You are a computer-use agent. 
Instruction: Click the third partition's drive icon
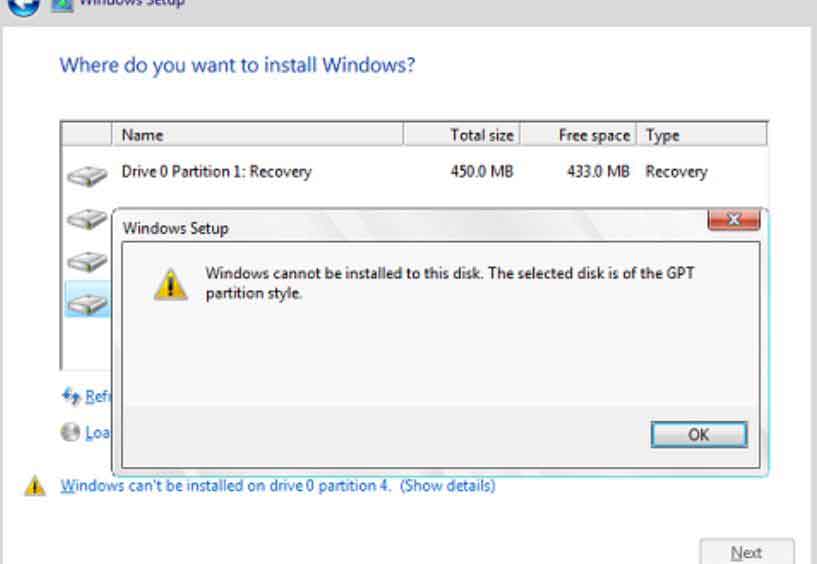tap(87, 260)
